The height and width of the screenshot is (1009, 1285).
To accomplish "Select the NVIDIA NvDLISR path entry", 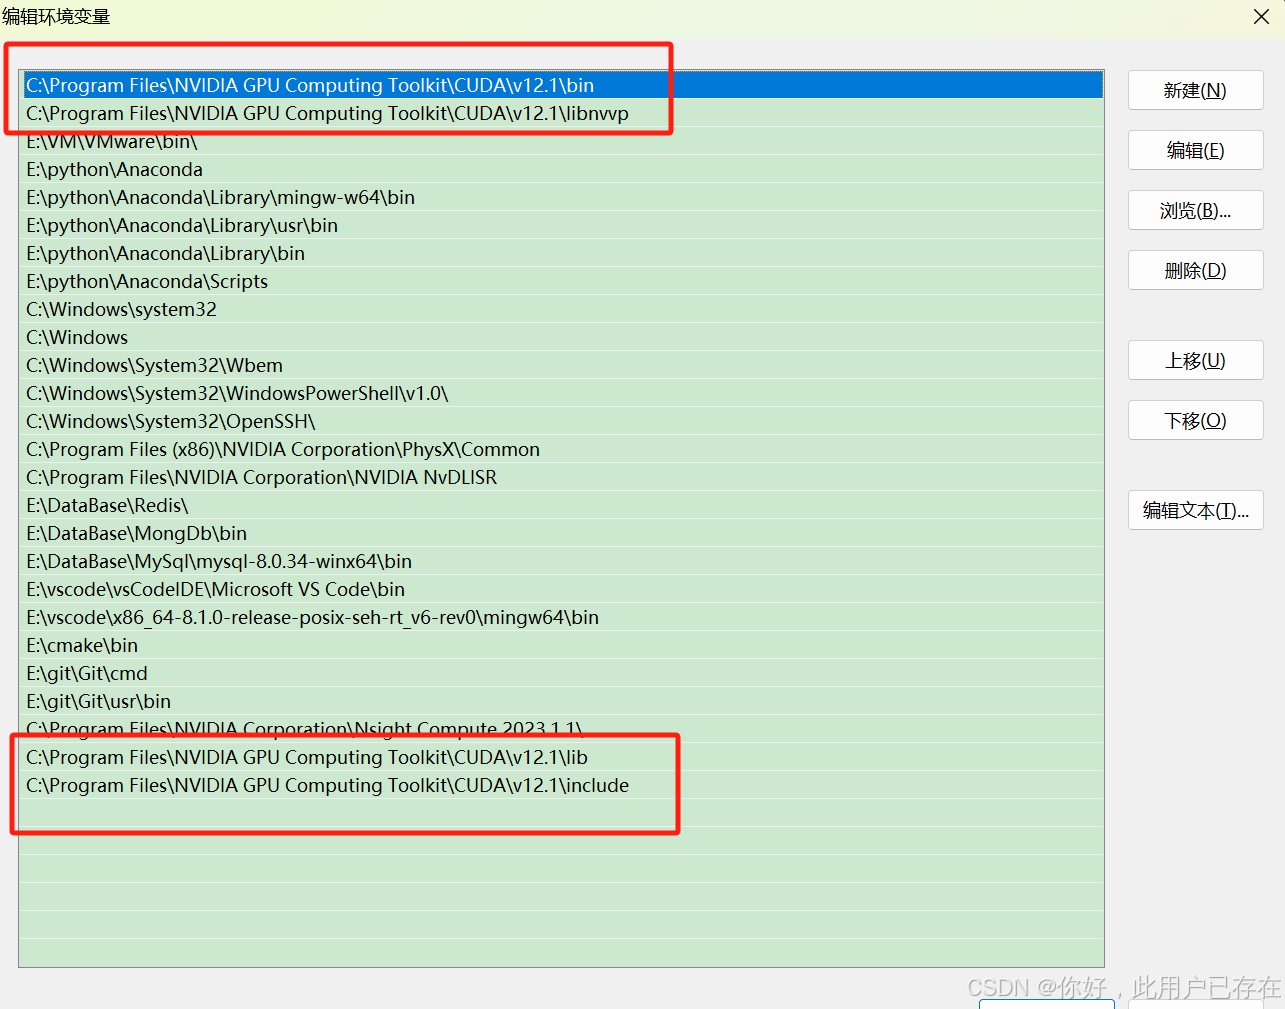I will 561,477.
